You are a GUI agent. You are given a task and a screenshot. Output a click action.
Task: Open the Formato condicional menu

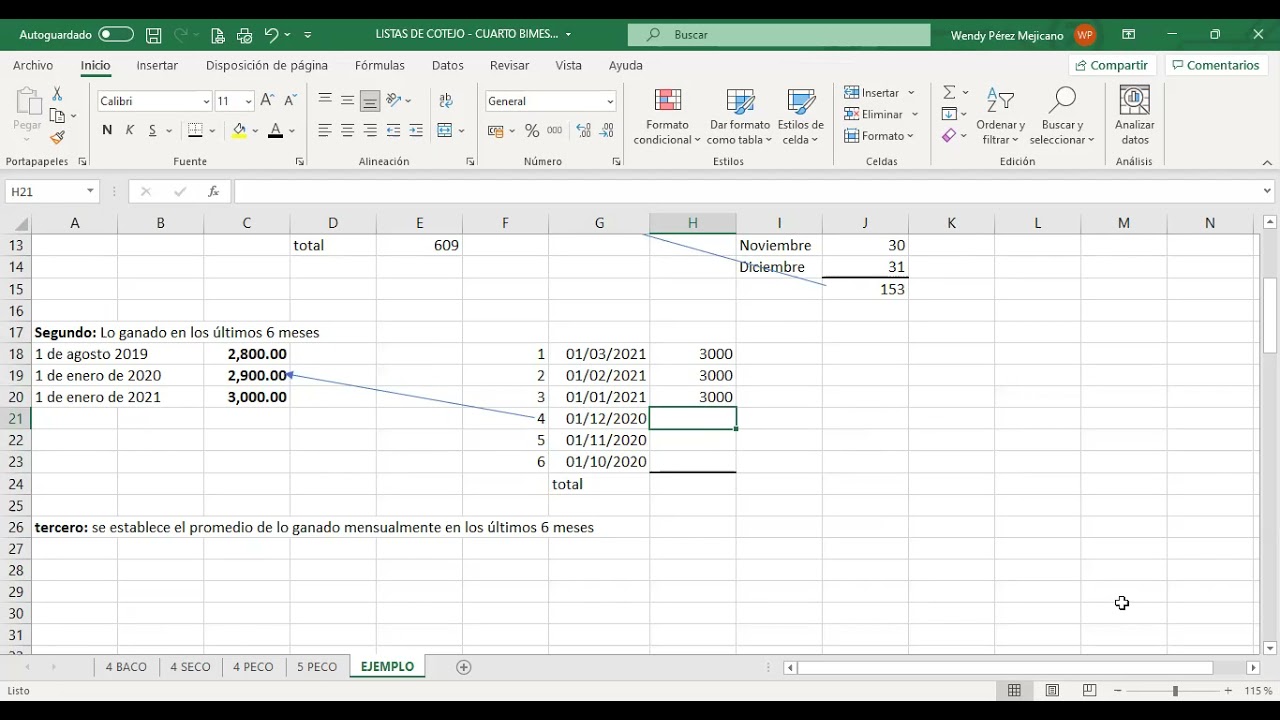[x=667, y=117]
